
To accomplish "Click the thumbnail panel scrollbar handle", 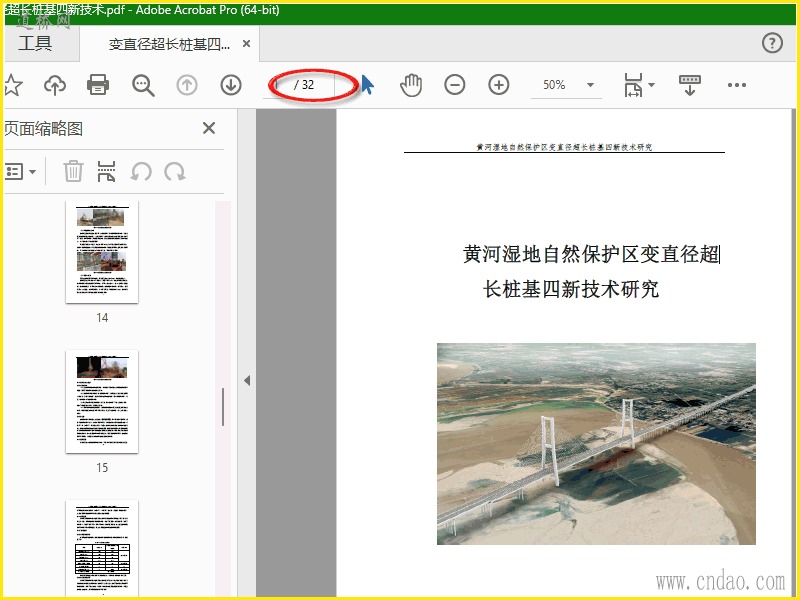I will tap(223, 407).
